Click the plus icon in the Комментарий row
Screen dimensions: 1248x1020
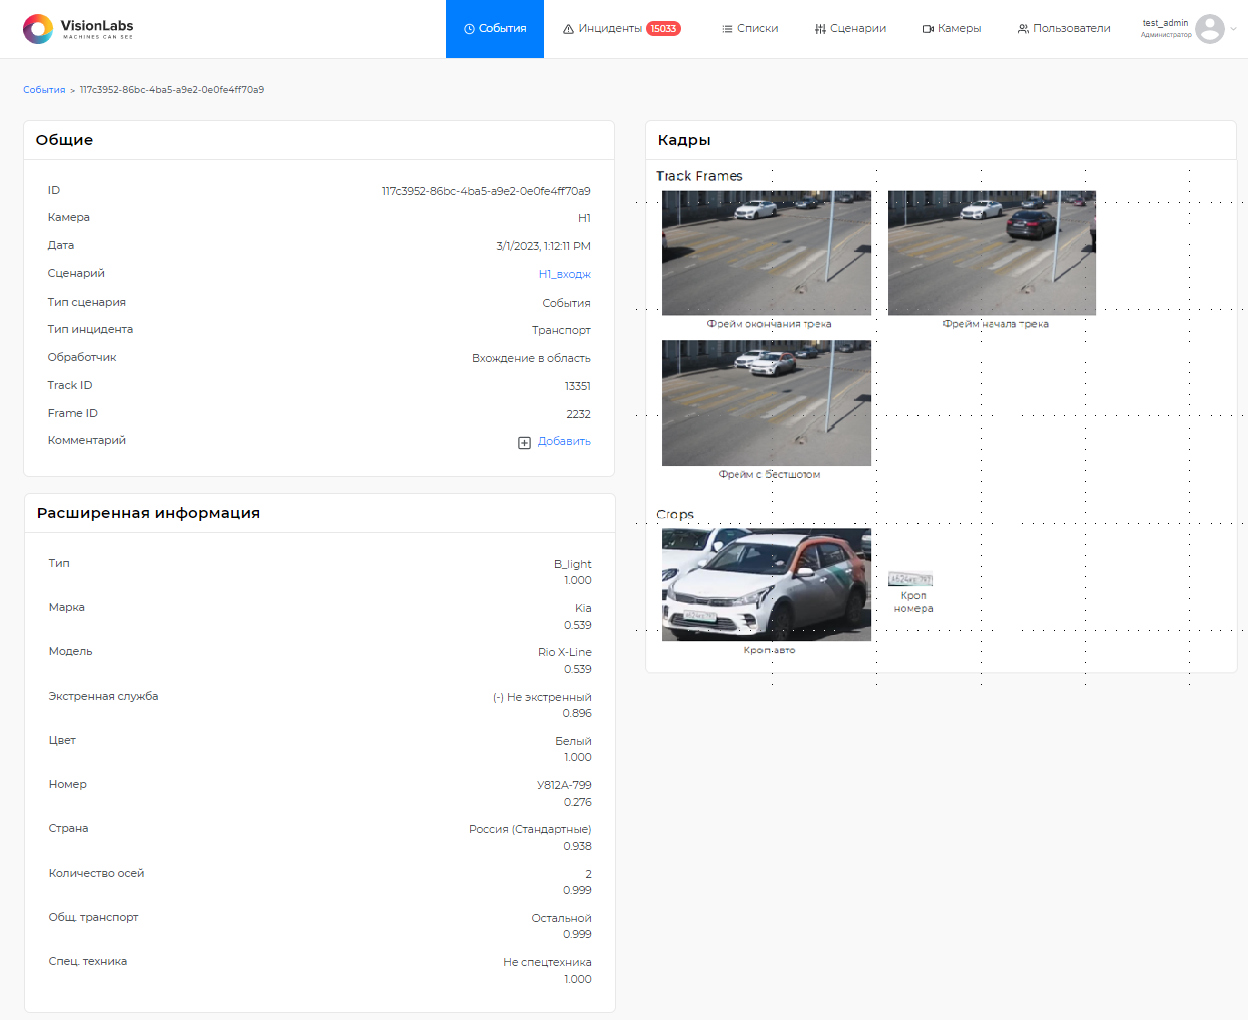coord(524,442)
